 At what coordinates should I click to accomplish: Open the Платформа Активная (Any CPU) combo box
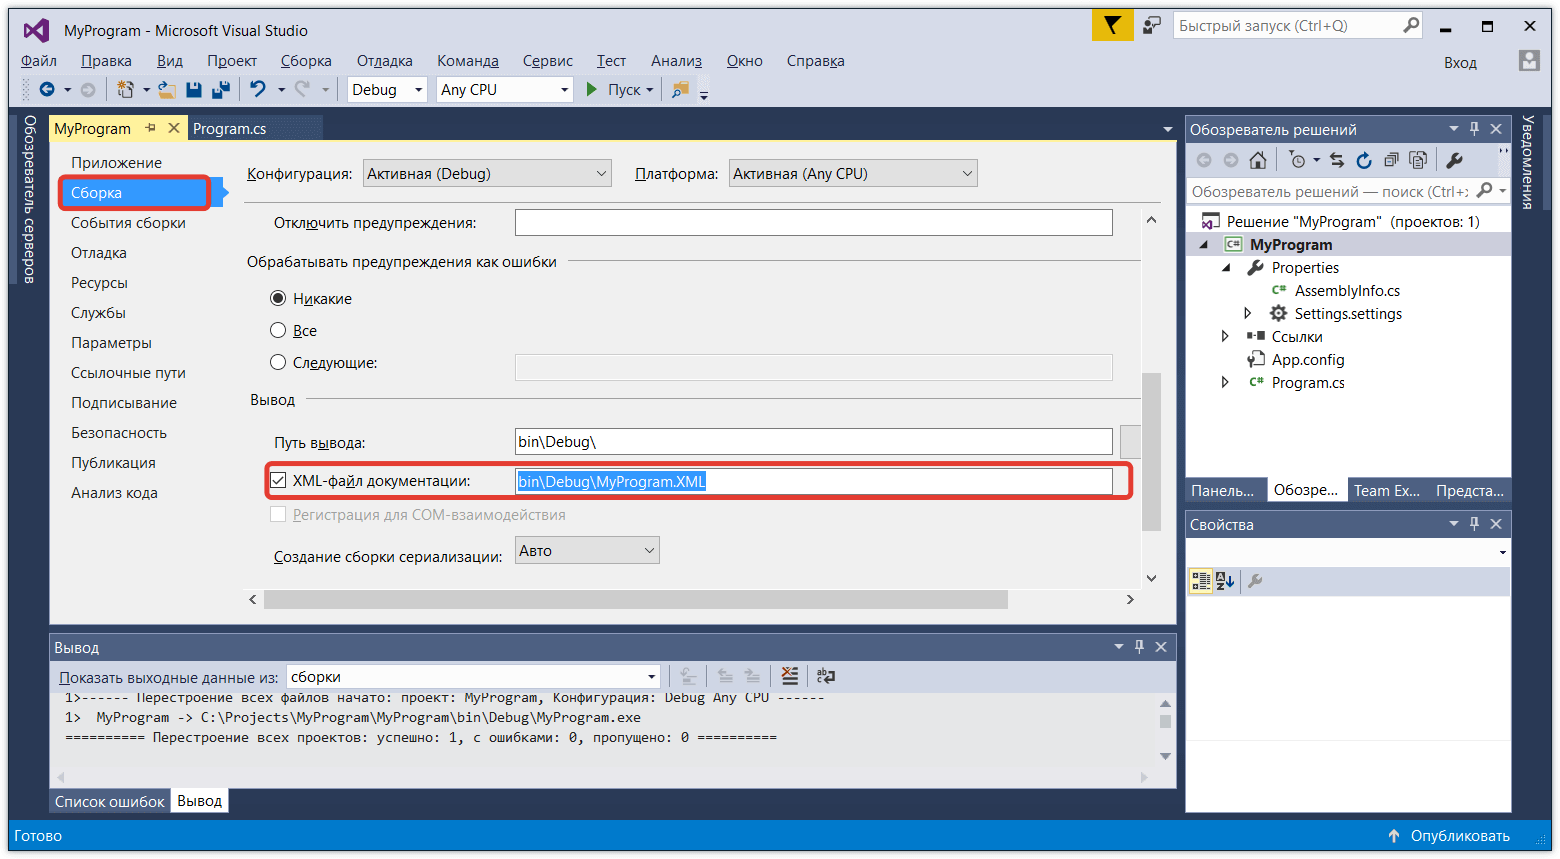click(853, 174)
